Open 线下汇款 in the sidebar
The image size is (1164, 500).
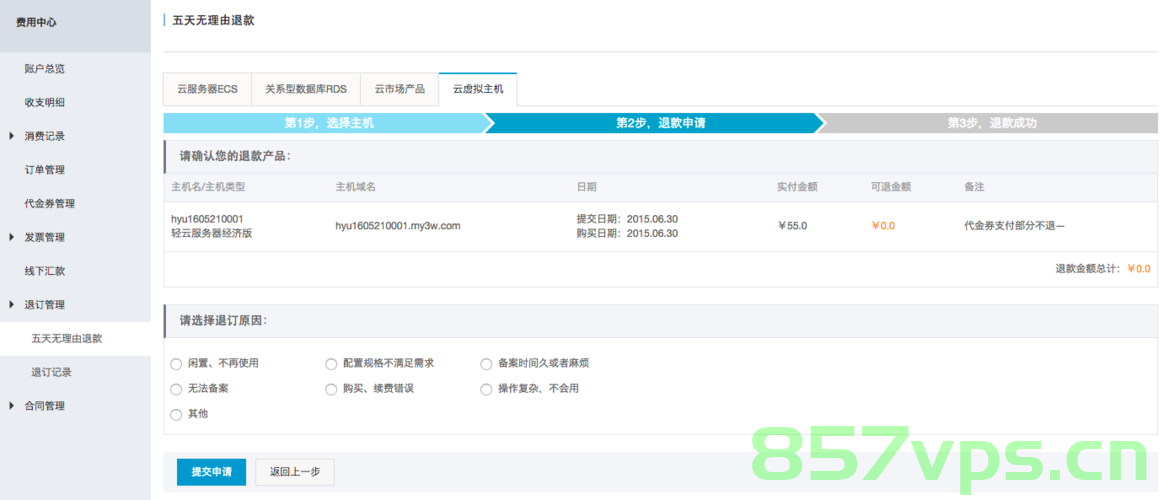pos(45,271)
